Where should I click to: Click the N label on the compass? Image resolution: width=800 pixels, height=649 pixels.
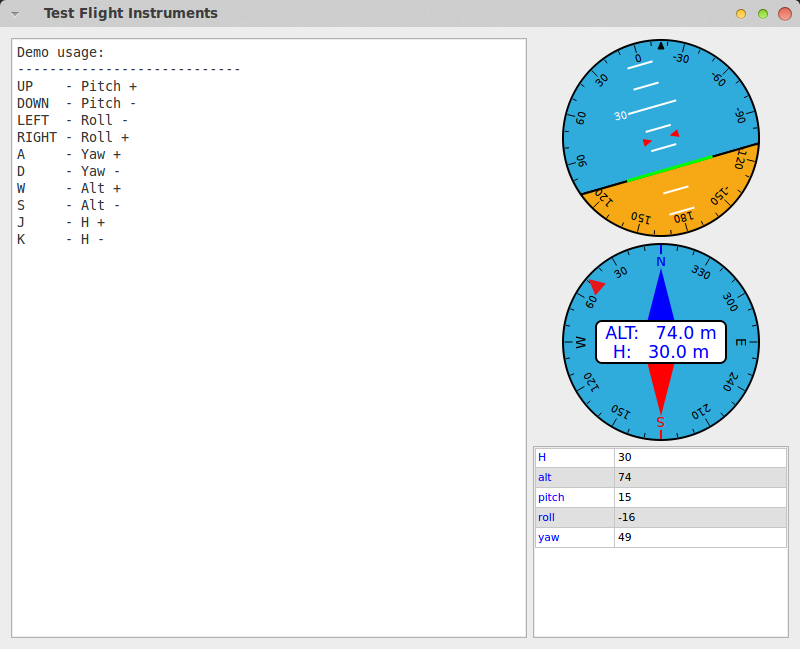point(660,262)
